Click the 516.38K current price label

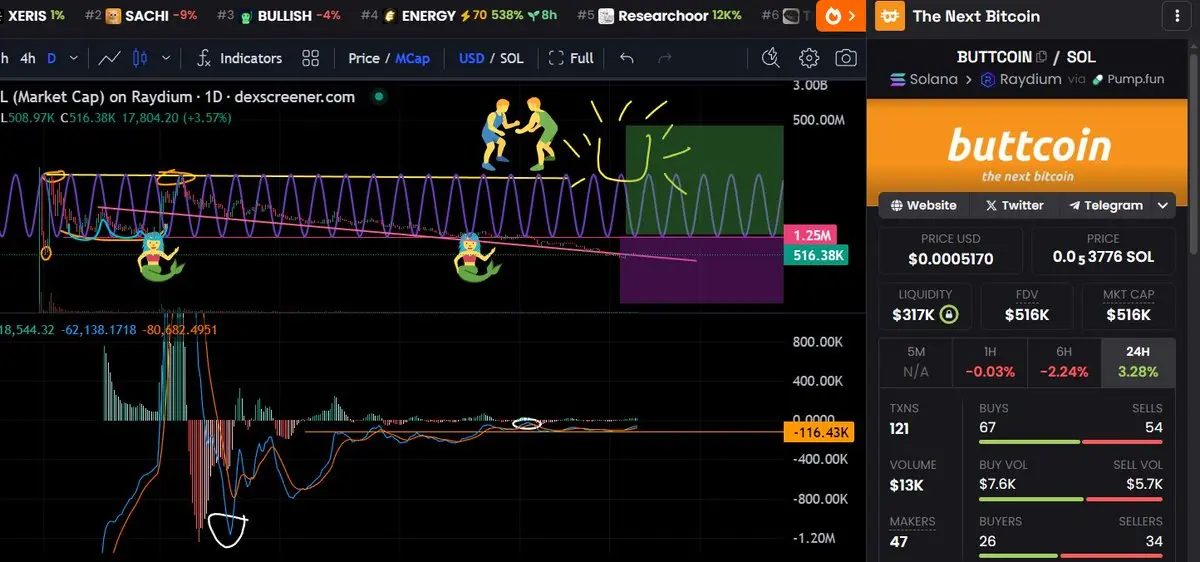(x=818, y=256)
